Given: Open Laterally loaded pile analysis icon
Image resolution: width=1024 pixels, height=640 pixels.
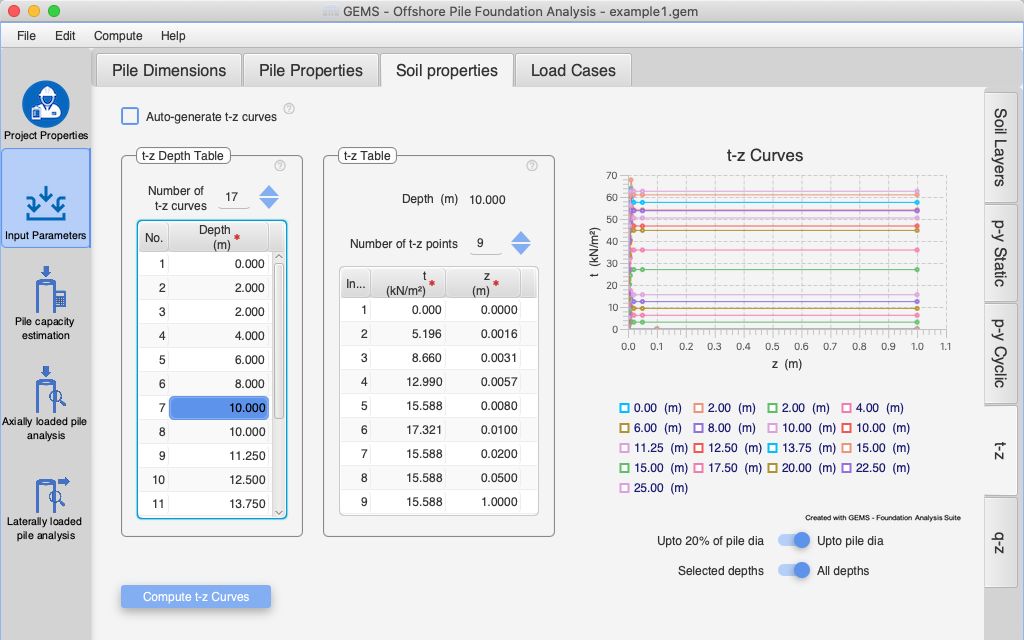Looking at the screenshot, I should 45,494.
